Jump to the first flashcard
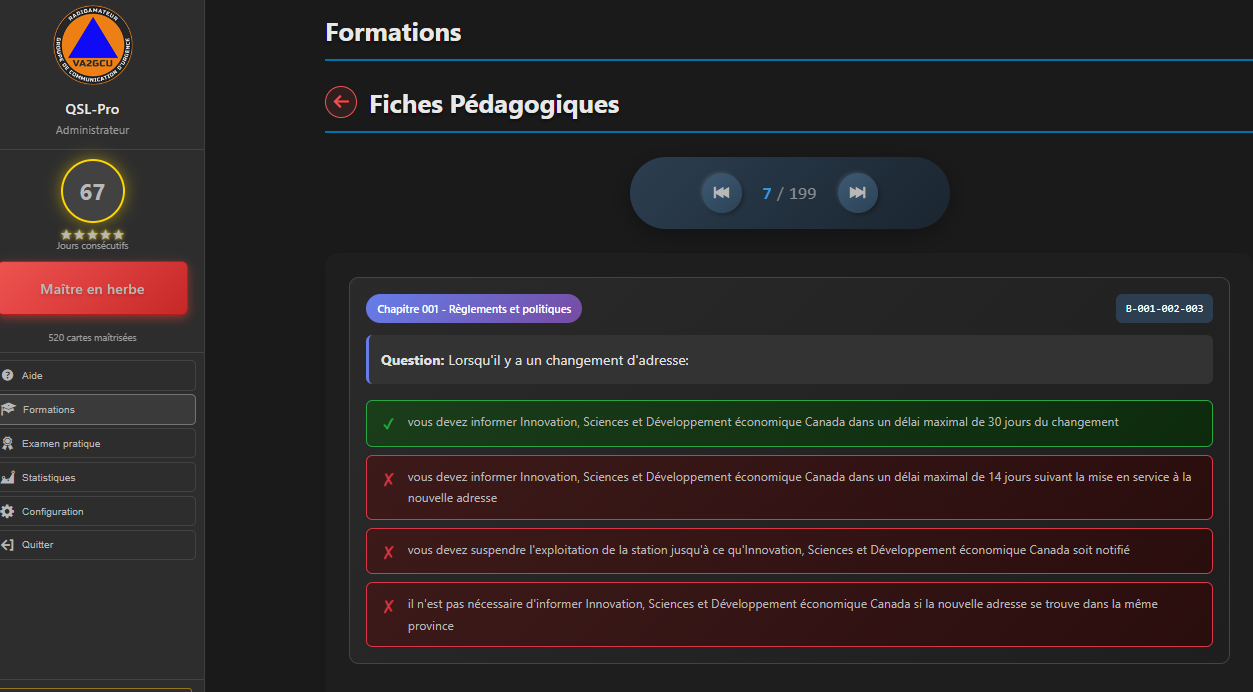The height and width of the screenshot is (692, 1253). click(721, 193)
